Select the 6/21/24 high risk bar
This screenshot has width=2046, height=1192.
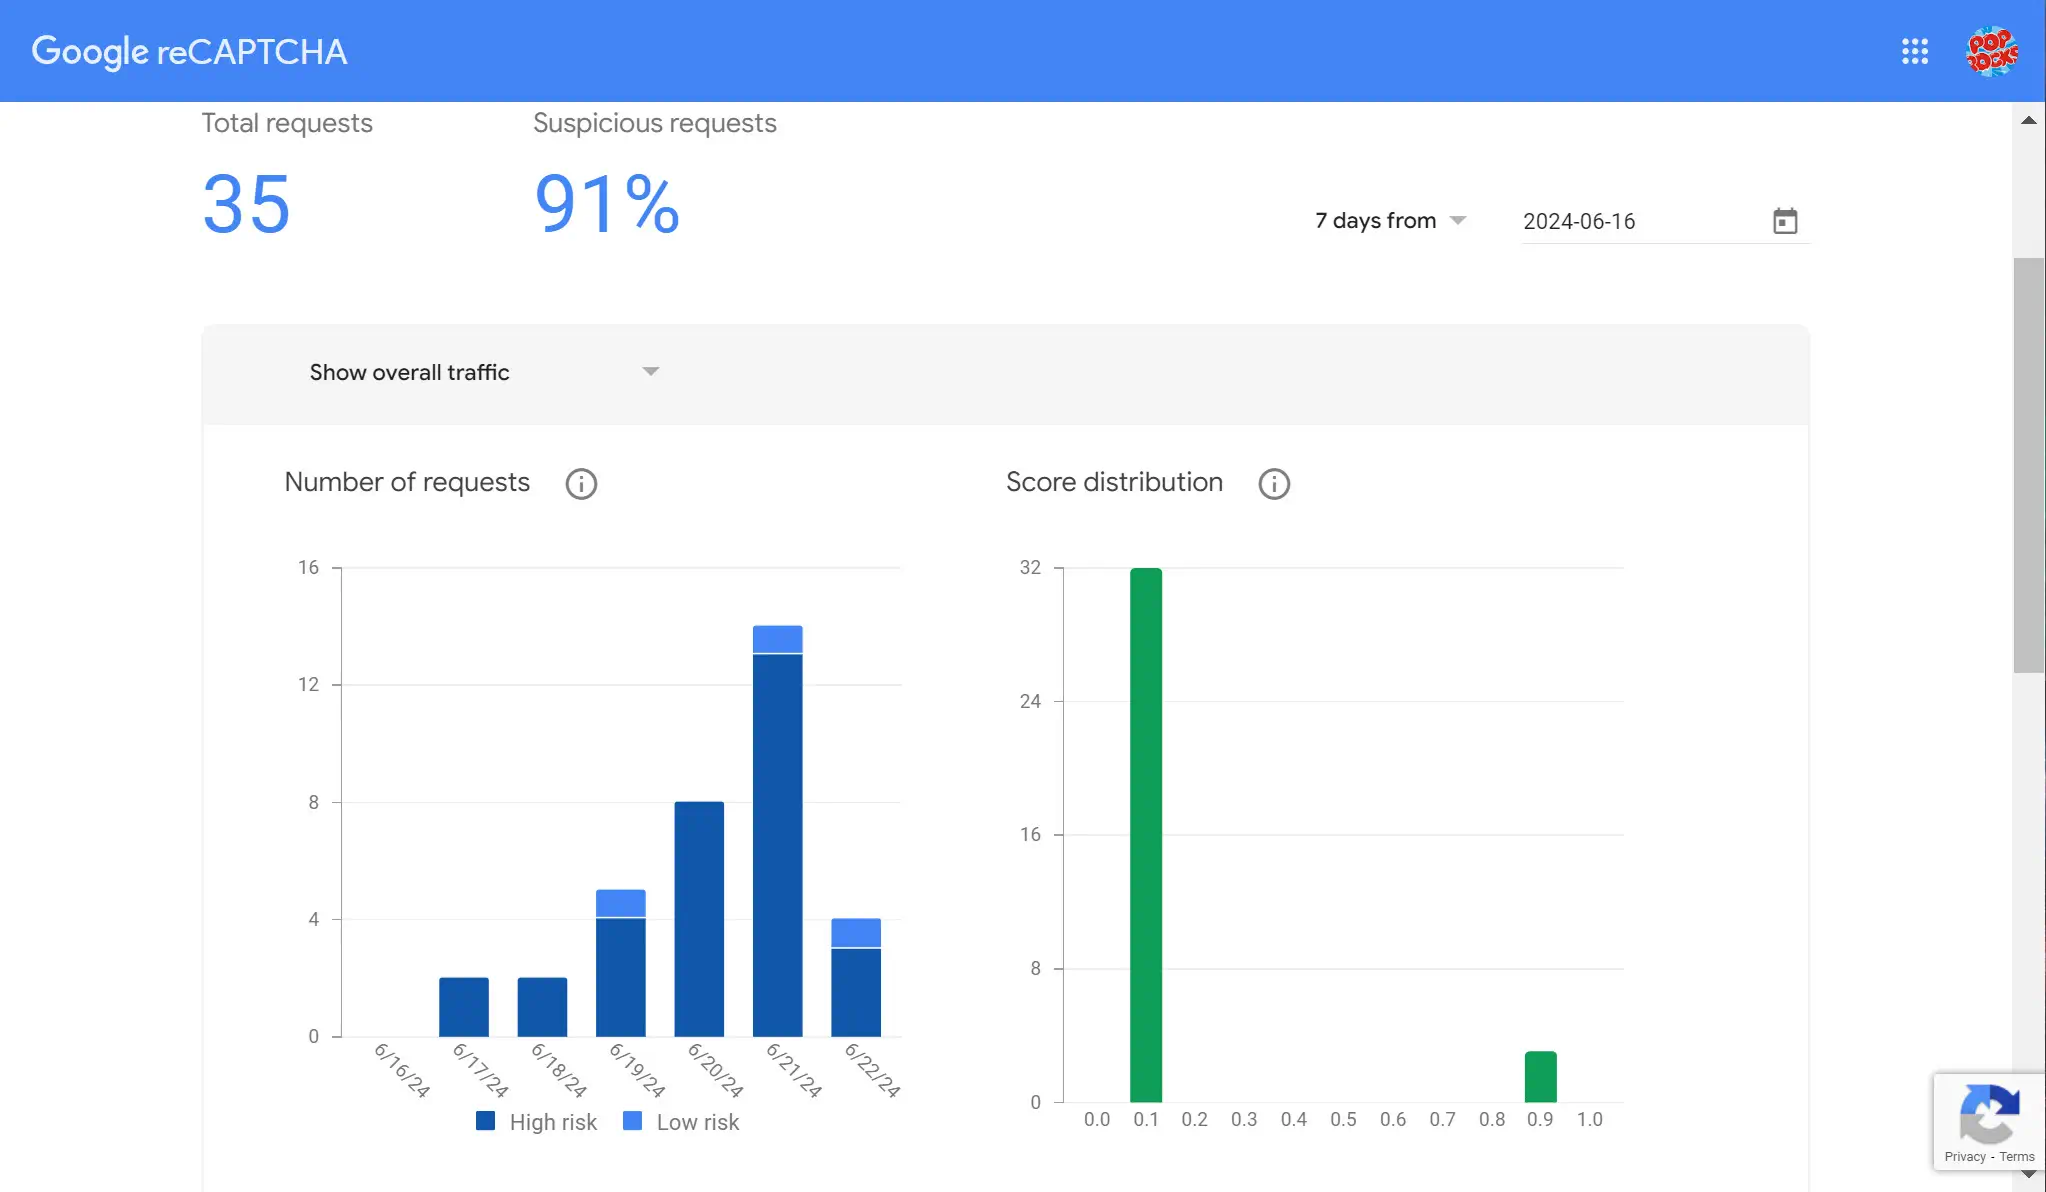click(x=777, y=845)
